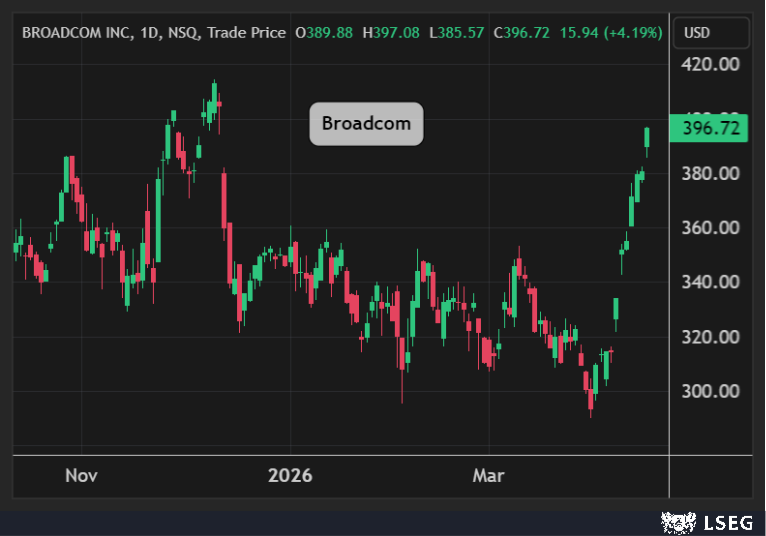Click the LSEG logo icon
This screenshot has width=766, height=536.
point(672,521)
